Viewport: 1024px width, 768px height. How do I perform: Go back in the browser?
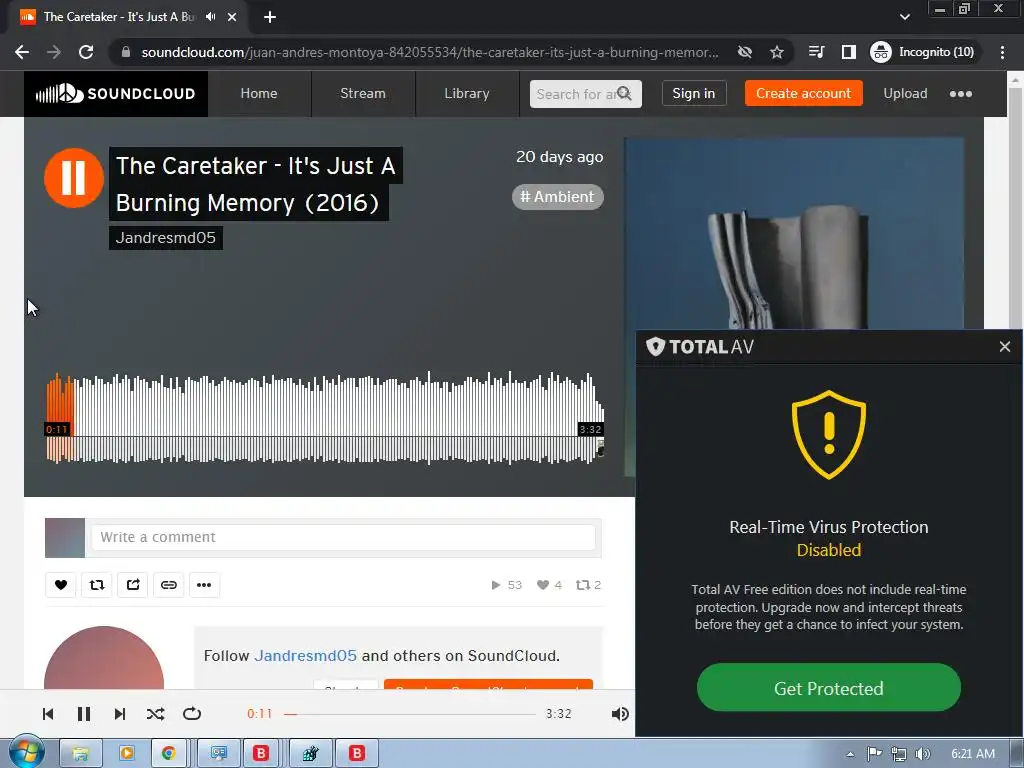[22, 52]
